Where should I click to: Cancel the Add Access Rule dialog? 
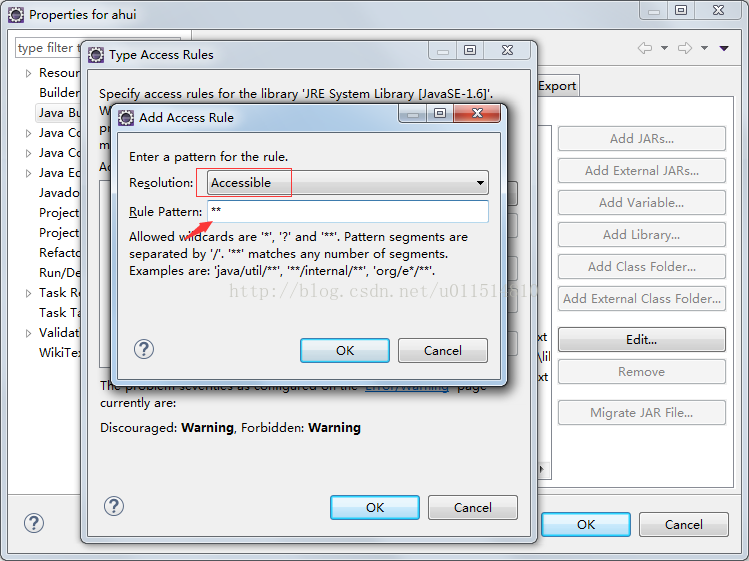443,351
